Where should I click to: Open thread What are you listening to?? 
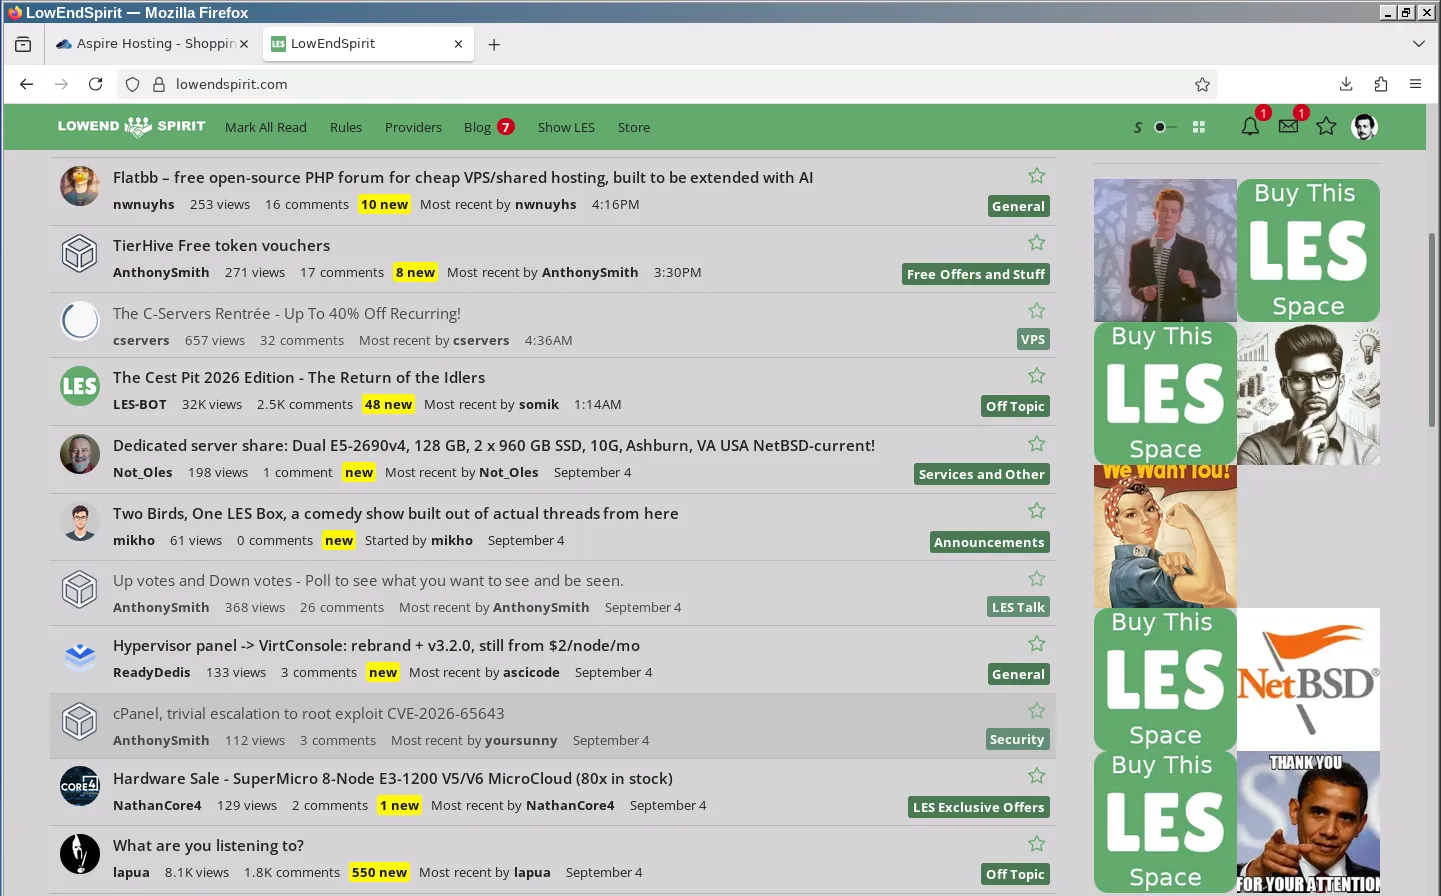208,845
